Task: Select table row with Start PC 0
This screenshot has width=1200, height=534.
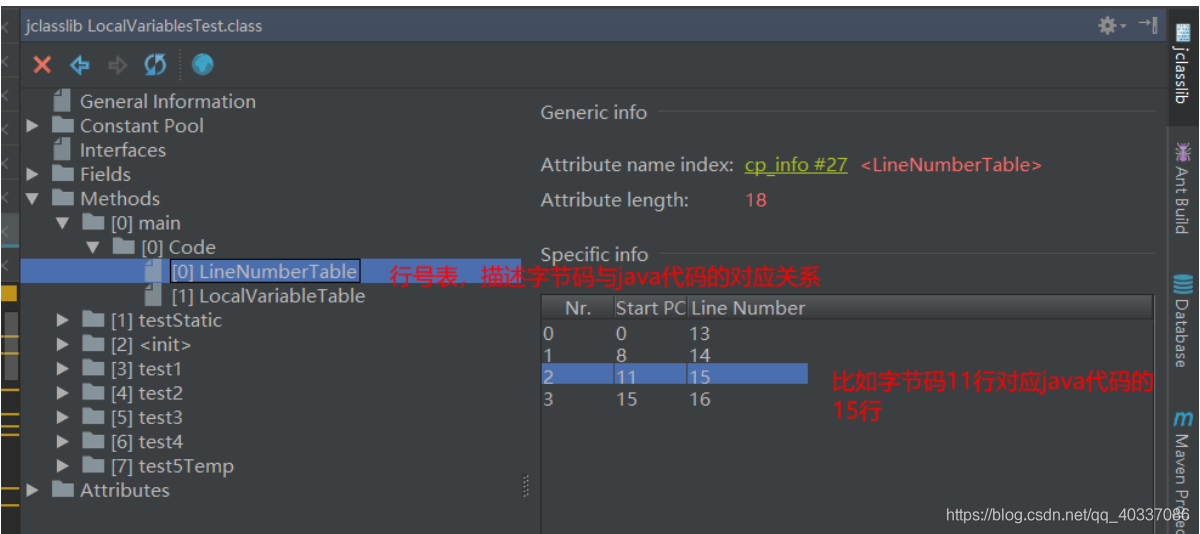Action: 675,333
